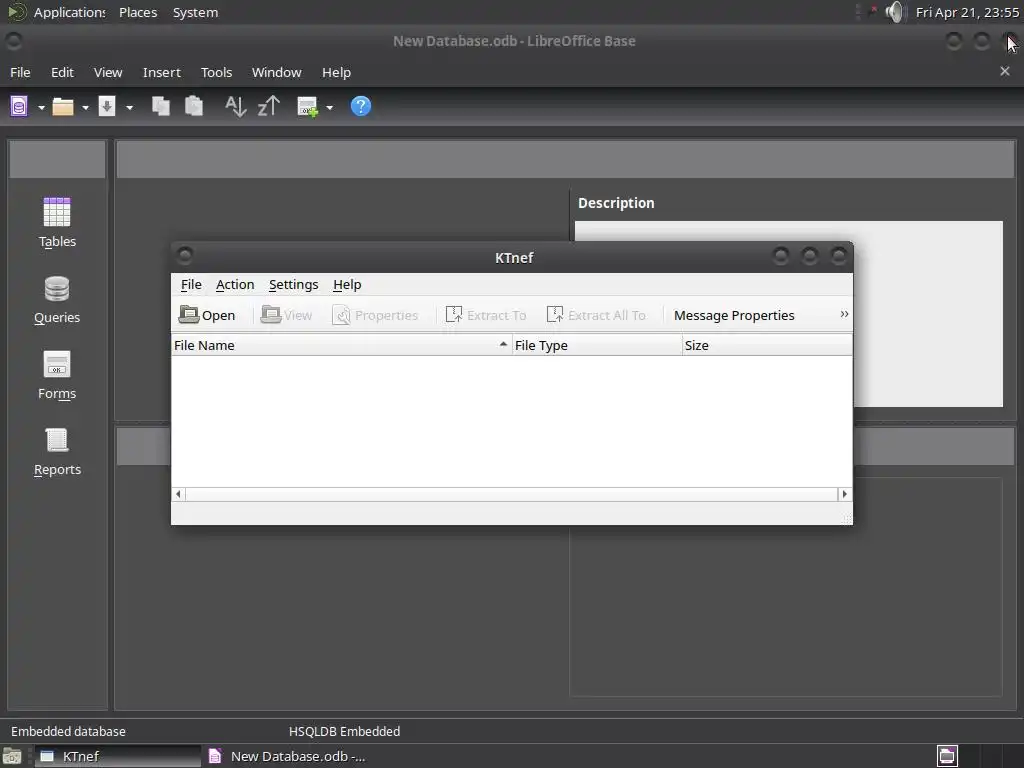Screen dimensions: 1024x768
Task: Select Reports in the Database pane
Action: point(57,452)
